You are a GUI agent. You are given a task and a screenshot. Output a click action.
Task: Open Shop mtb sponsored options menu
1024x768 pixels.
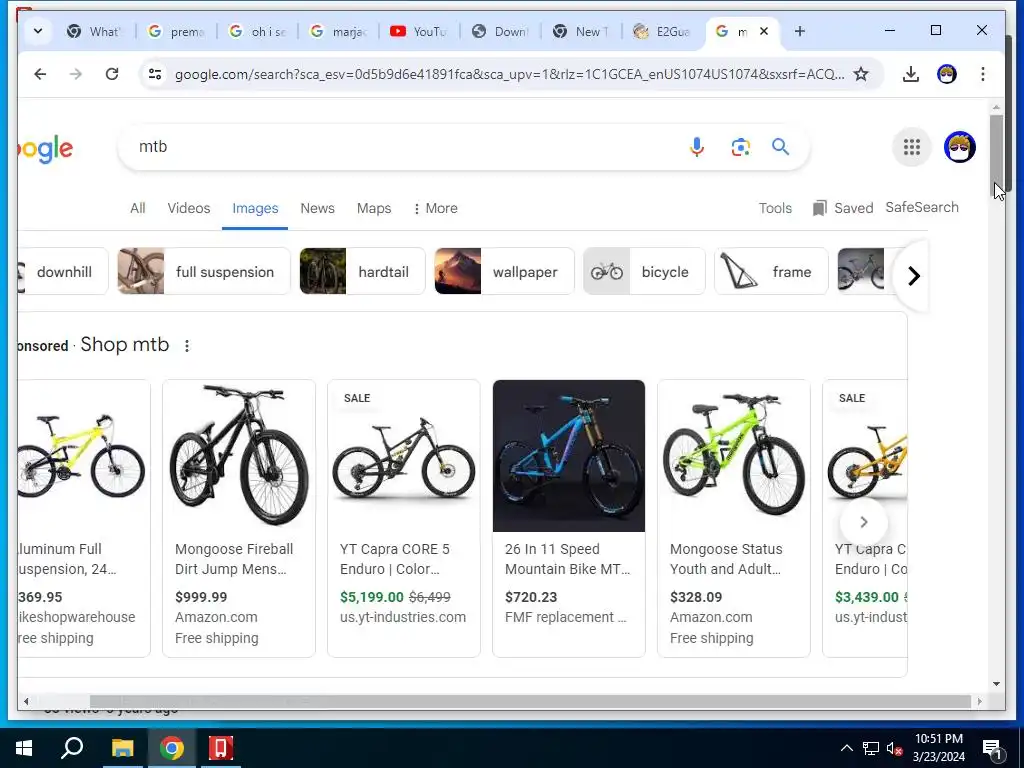(187, 346)
